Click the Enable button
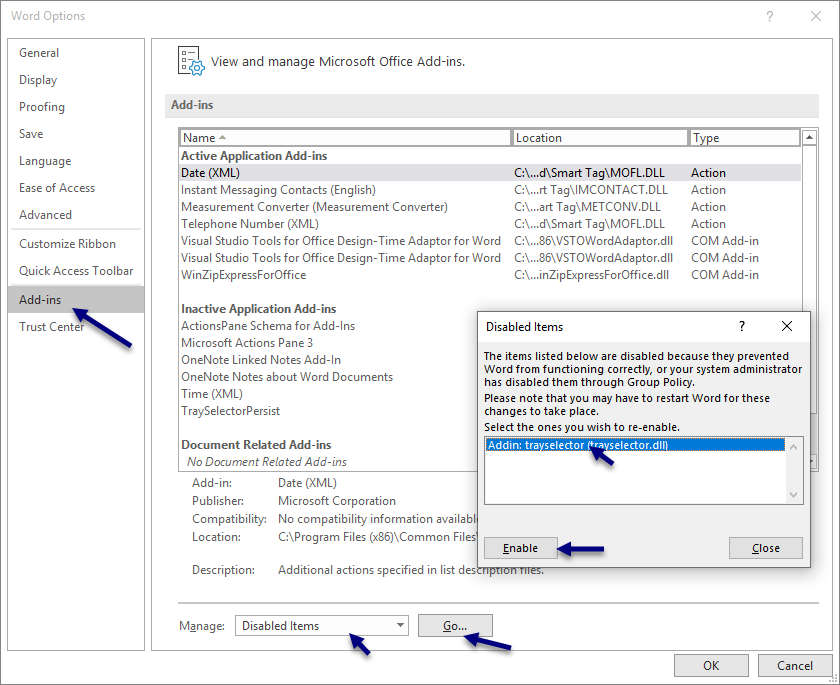 pos(520,548)
